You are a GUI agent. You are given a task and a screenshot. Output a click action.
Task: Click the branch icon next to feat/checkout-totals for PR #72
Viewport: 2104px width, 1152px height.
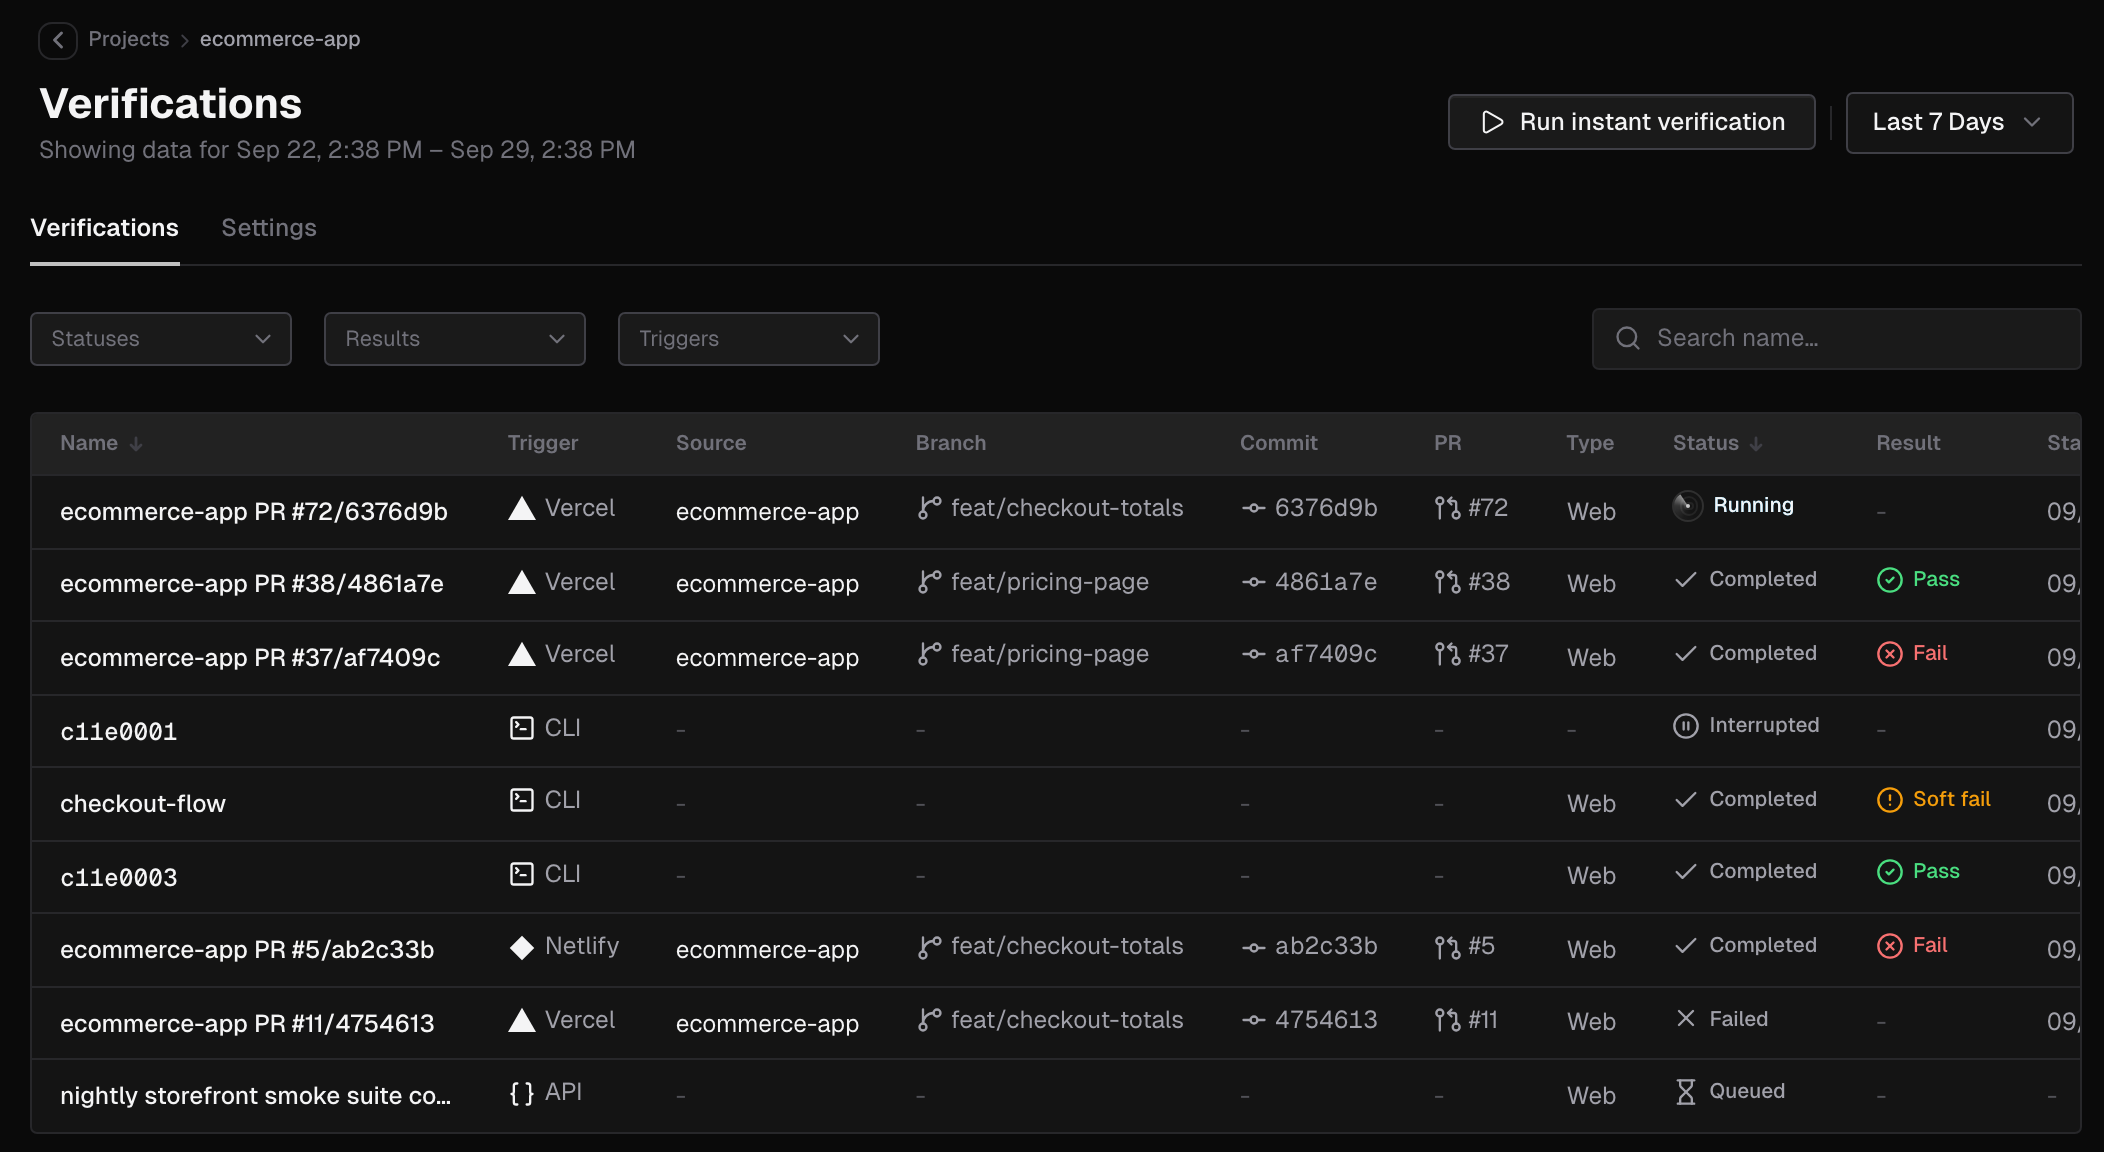point(929,508)
